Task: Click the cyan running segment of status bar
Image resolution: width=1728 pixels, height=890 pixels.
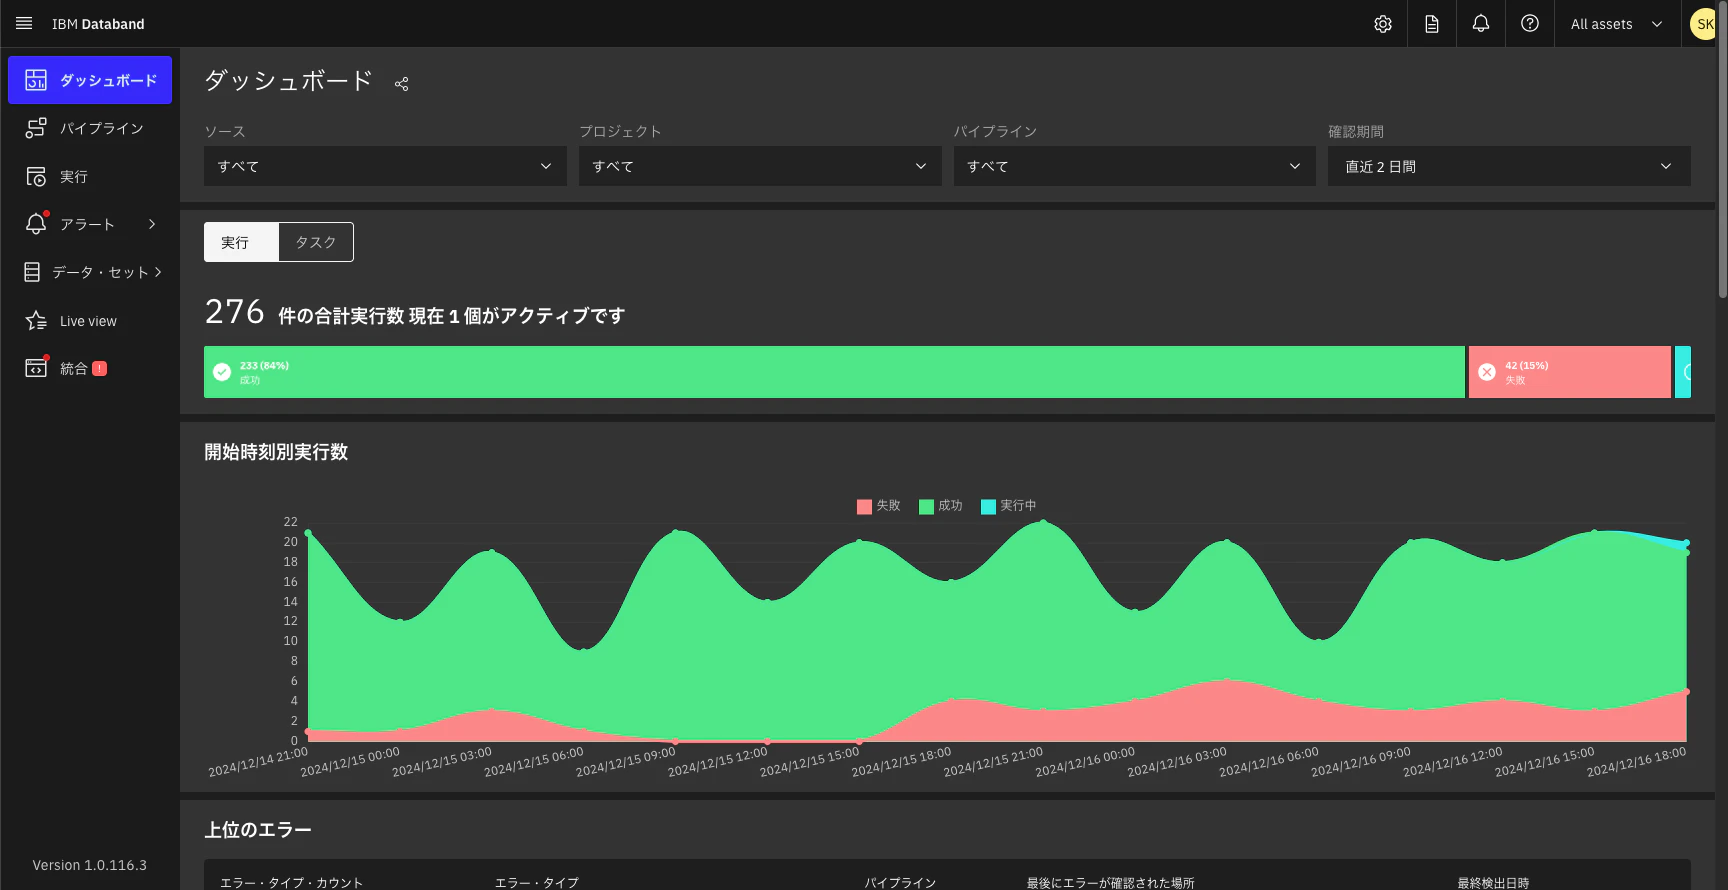Action: coord(1683,372)
